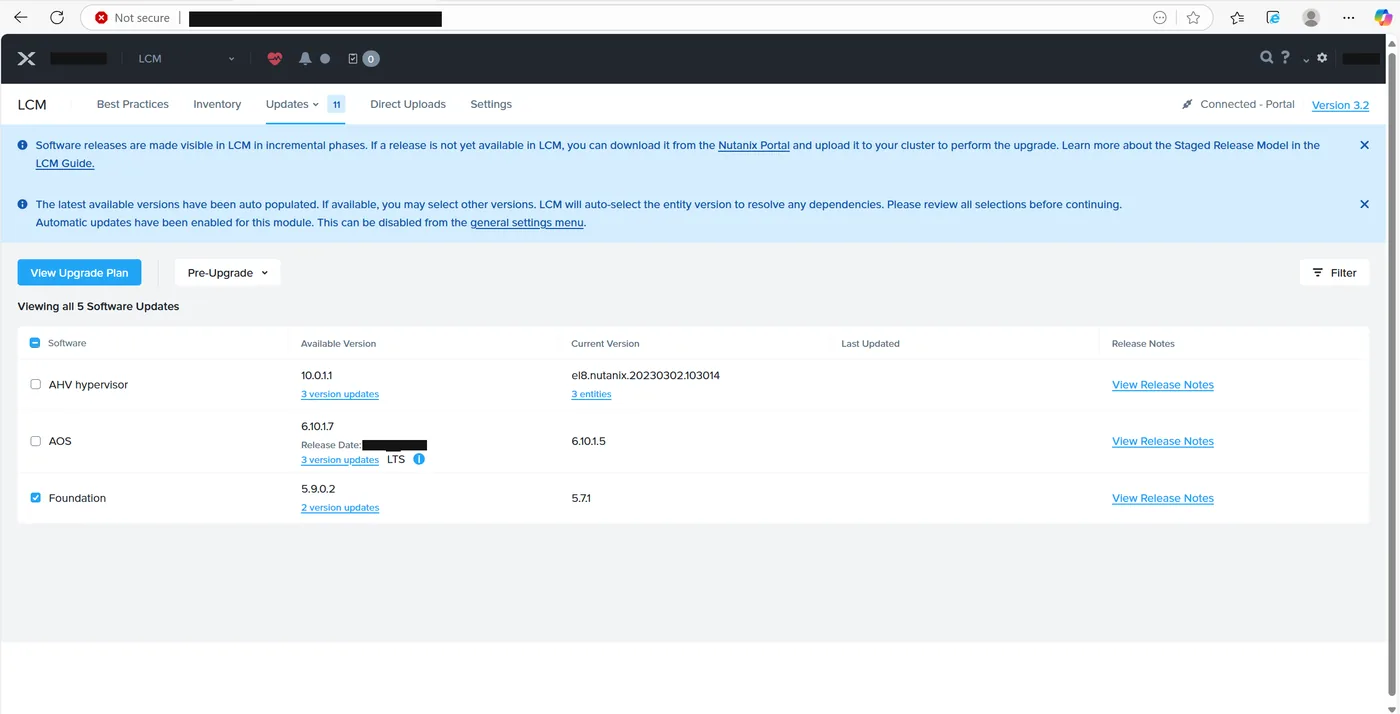The width and height of the screenshot is (1400, 714).
Task: Show 3 version updates for AHV hypervisor
Action: click(340, 394)
